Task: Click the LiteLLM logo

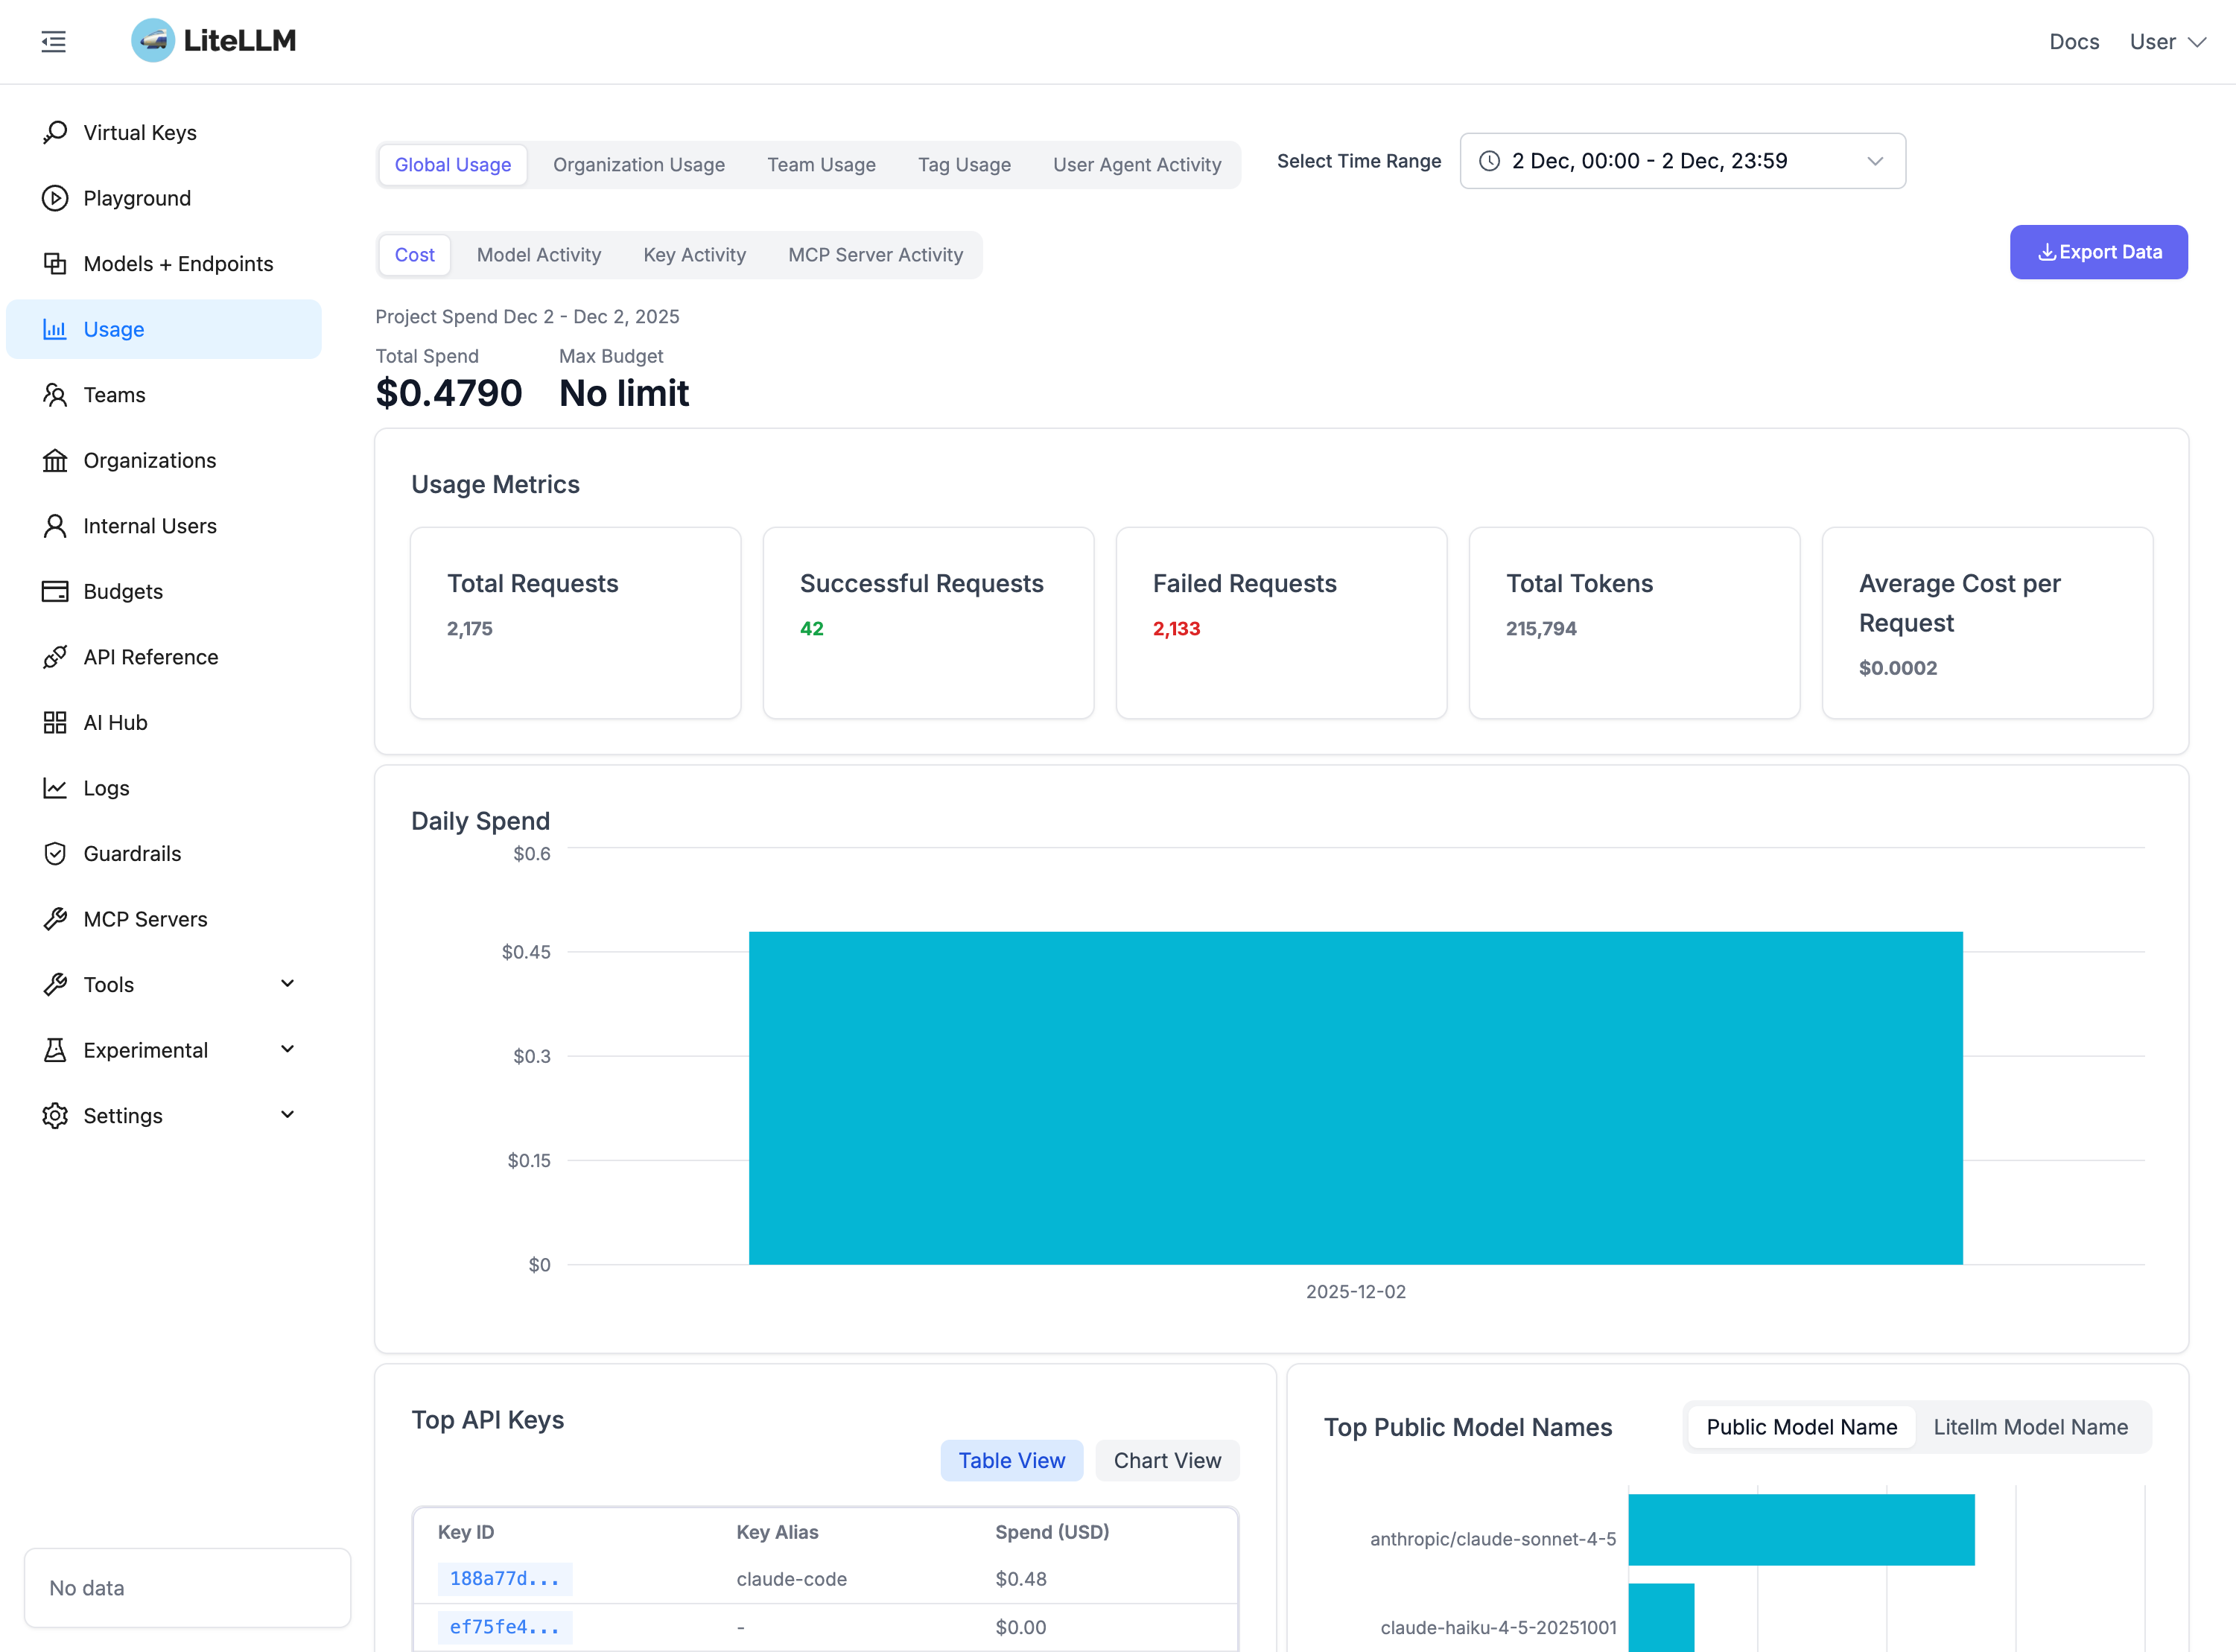Action: tap(214, 41)
